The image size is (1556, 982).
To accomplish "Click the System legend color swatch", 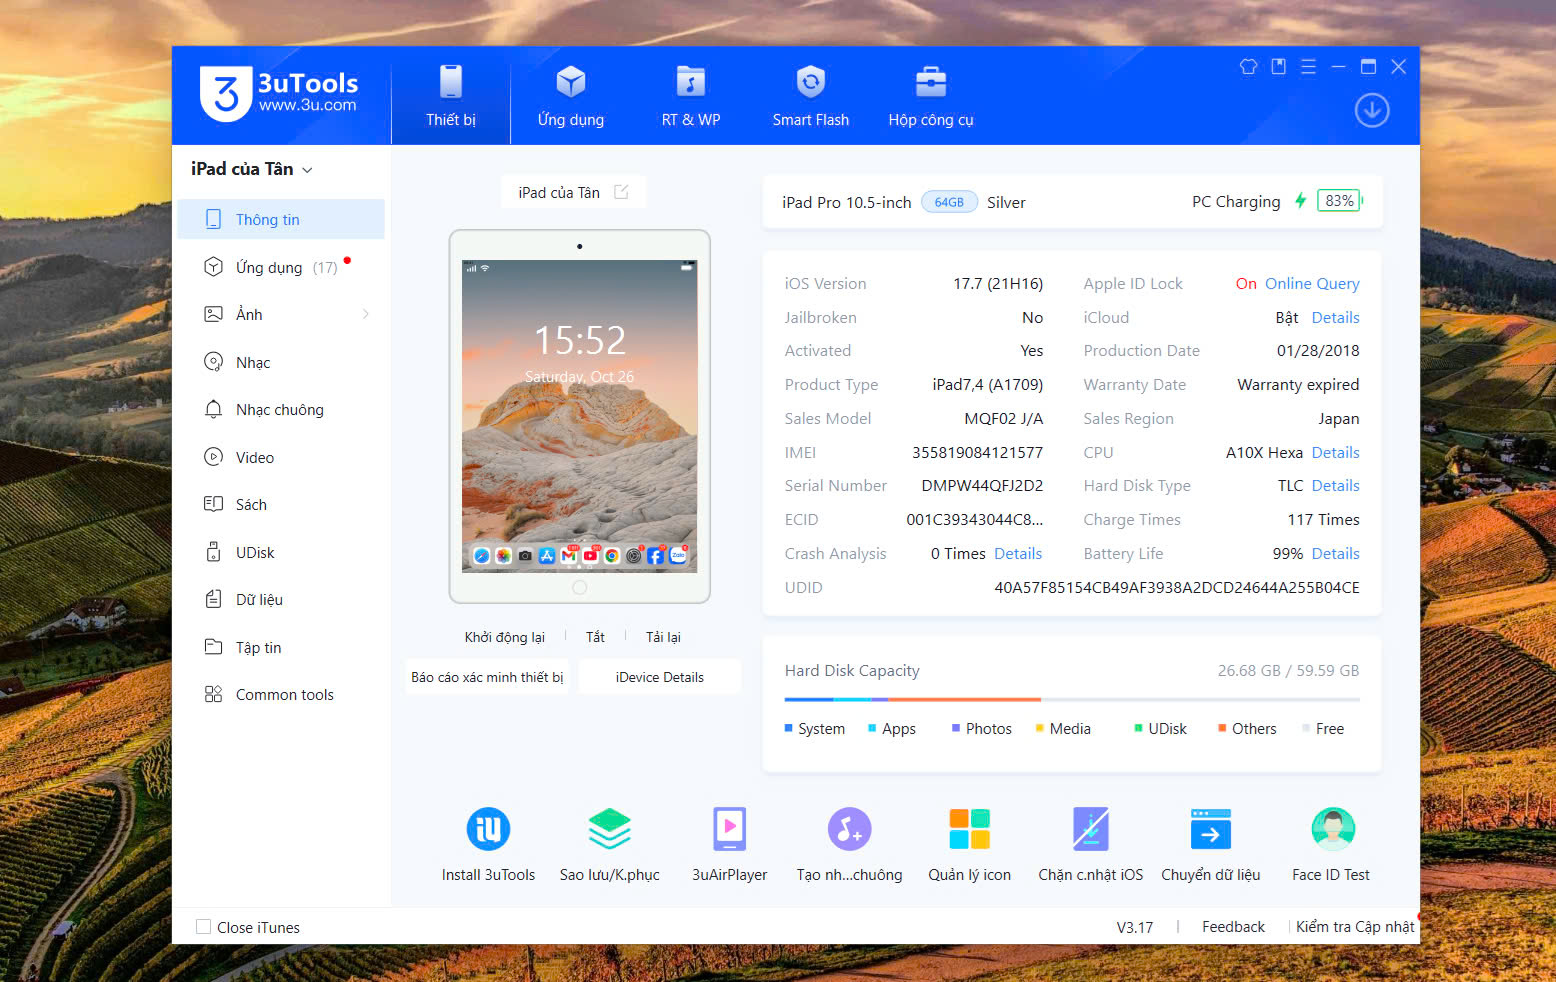I will (x=789, y=728).
